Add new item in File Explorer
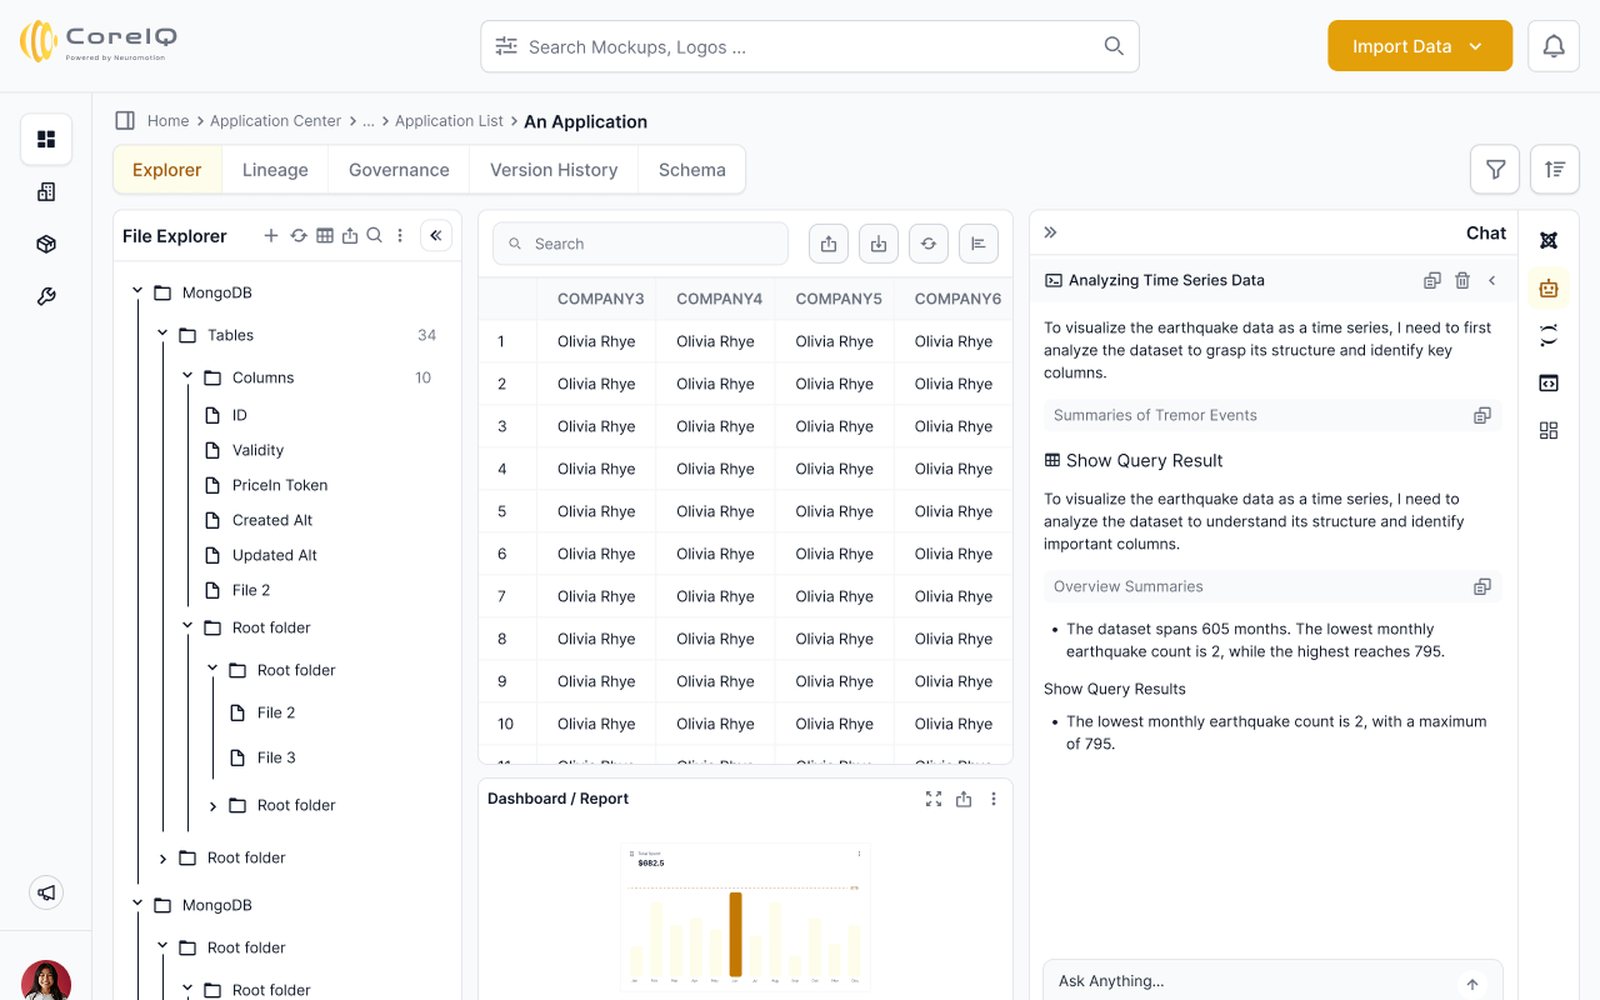 [x=271, y=236]
